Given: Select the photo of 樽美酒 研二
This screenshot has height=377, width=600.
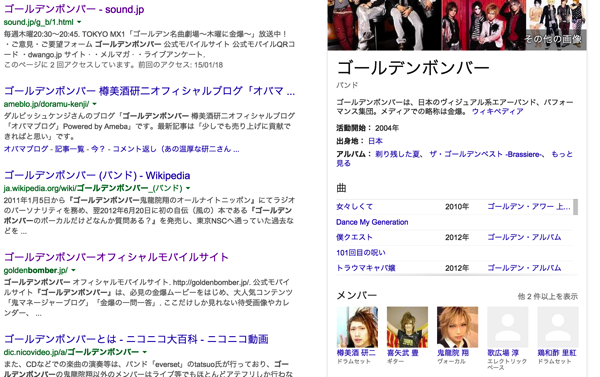Looking at the screenshot, I should [357, 327].
